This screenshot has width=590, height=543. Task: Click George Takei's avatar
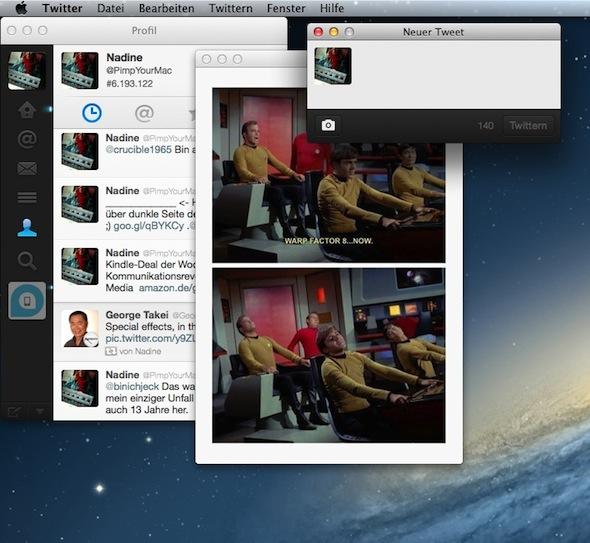coord(80,329)
